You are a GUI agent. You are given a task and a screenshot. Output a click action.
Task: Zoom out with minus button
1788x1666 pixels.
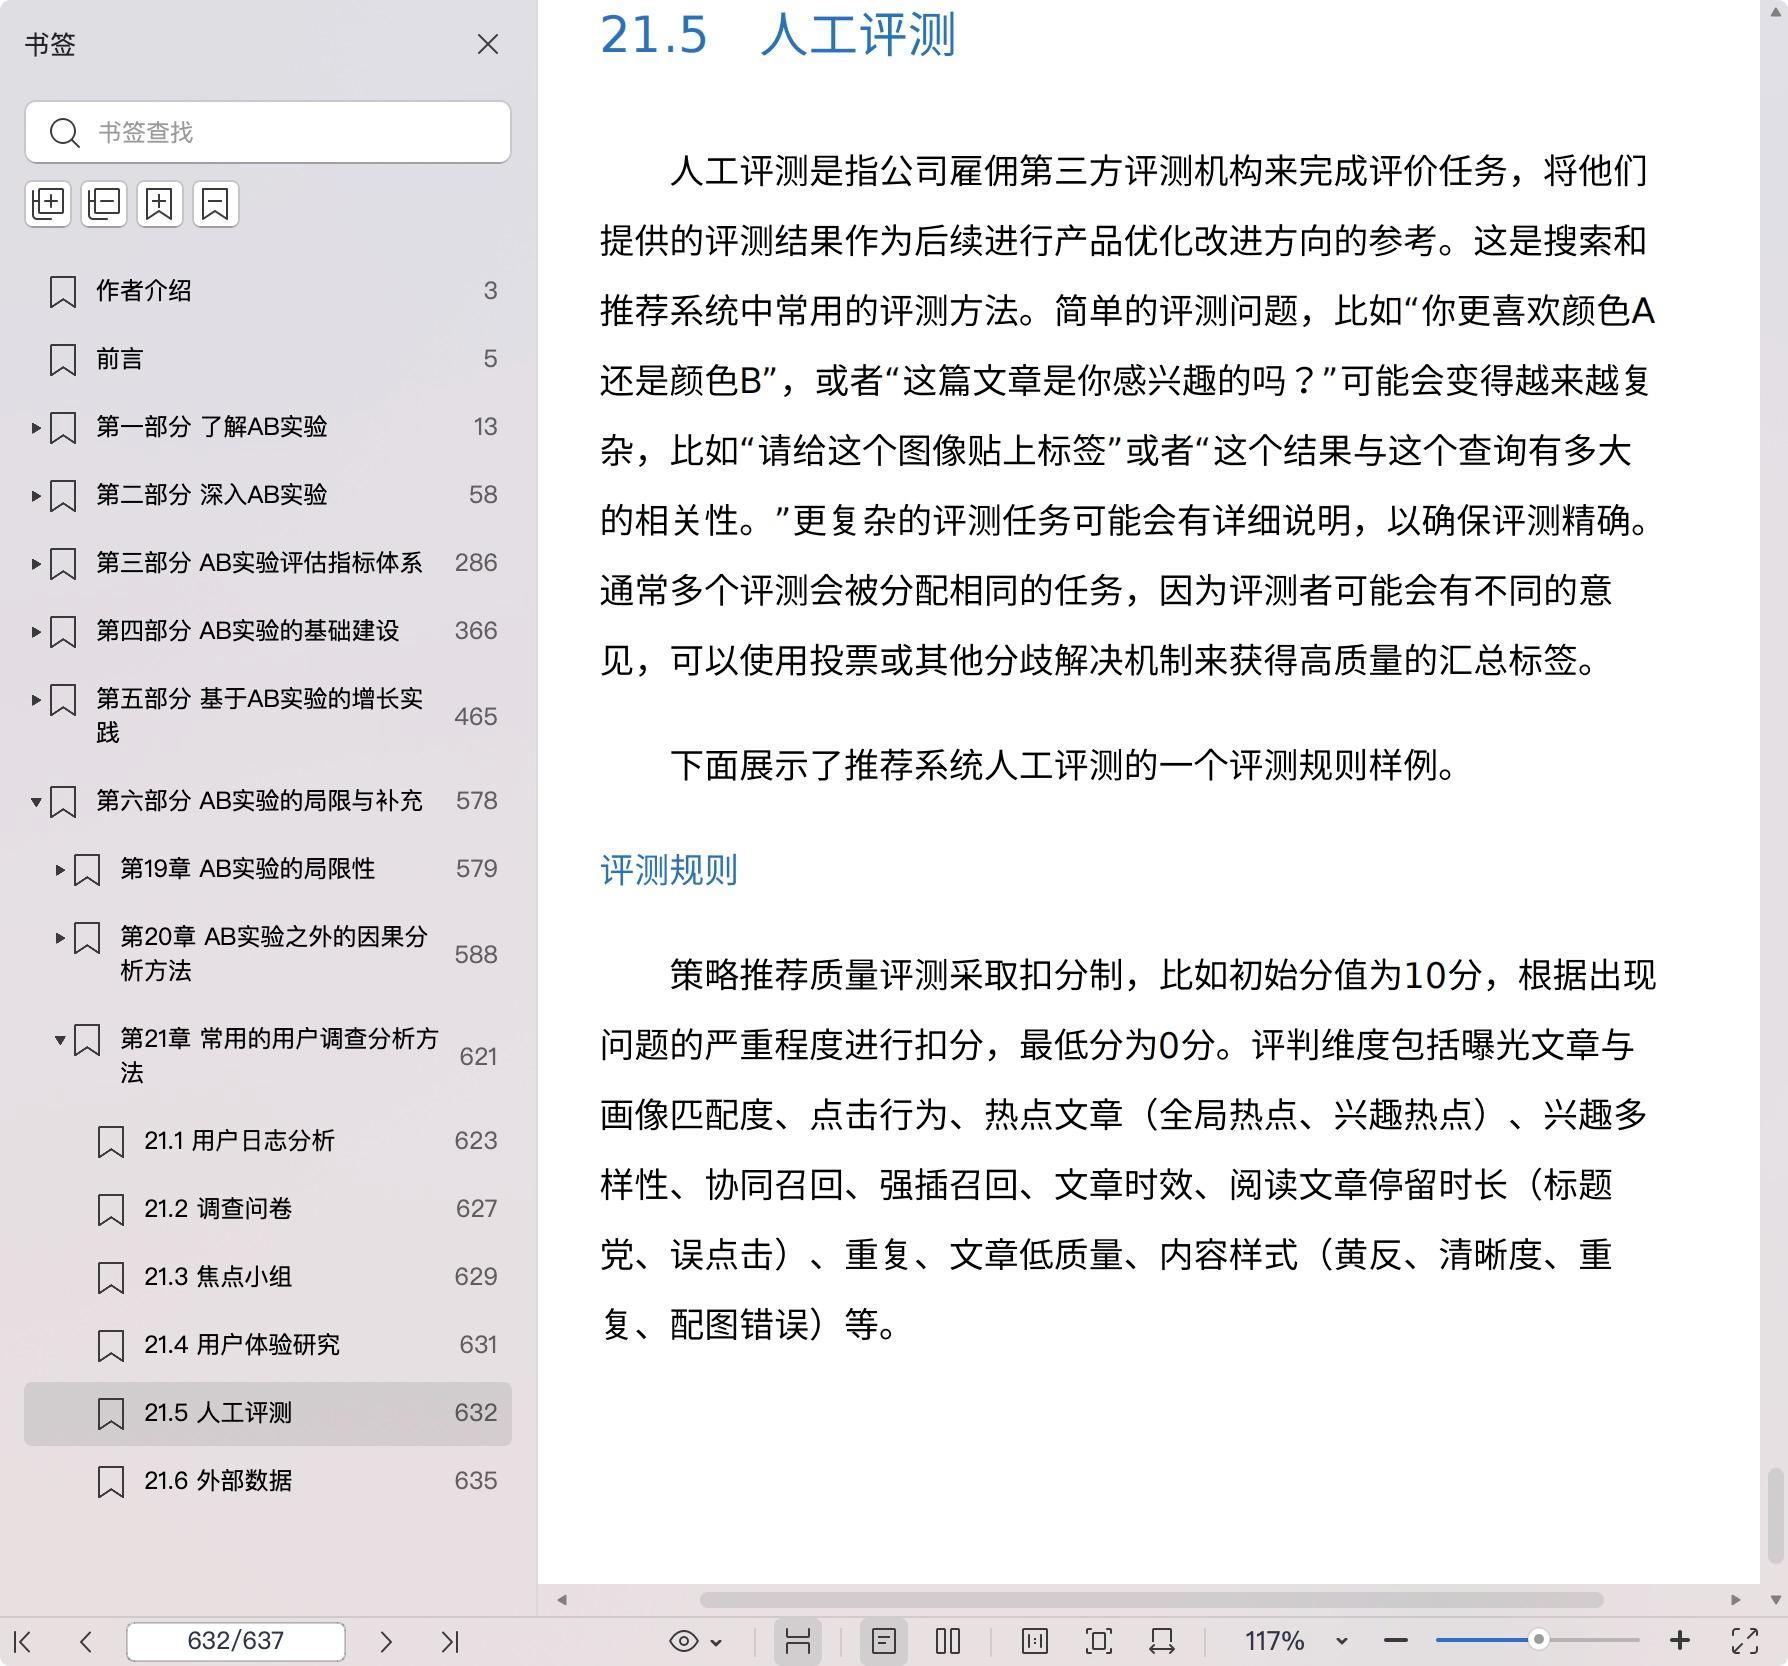pyautogui.click(x=1396, y=1641)
